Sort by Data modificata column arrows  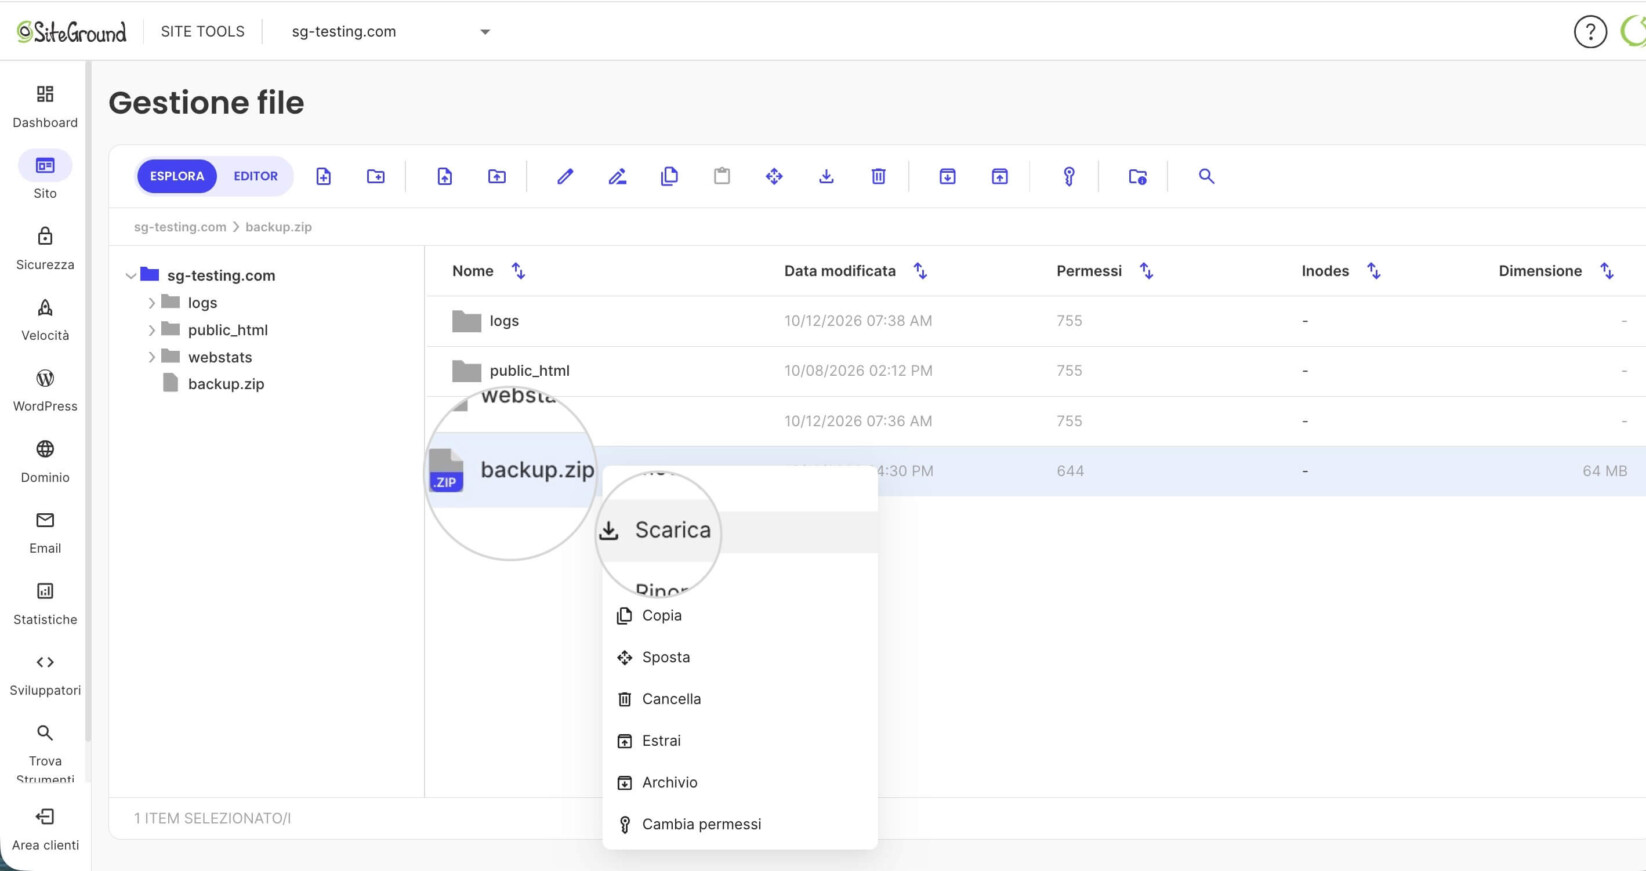[x=920, y=271]
